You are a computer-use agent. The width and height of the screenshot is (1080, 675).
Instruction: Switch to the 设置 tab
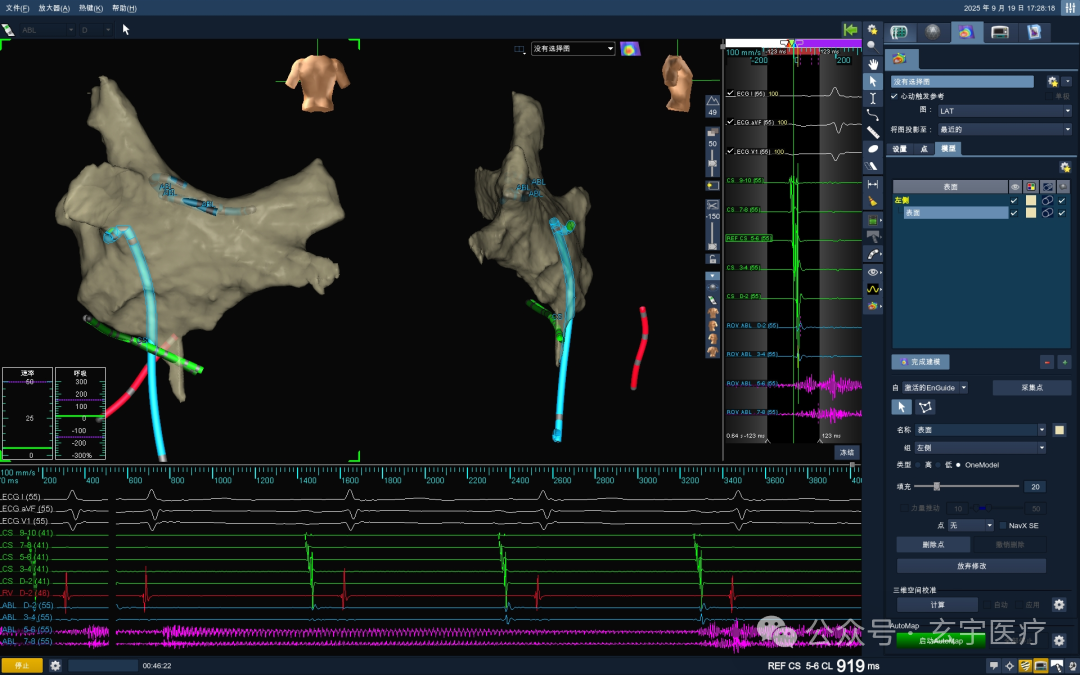900,149
